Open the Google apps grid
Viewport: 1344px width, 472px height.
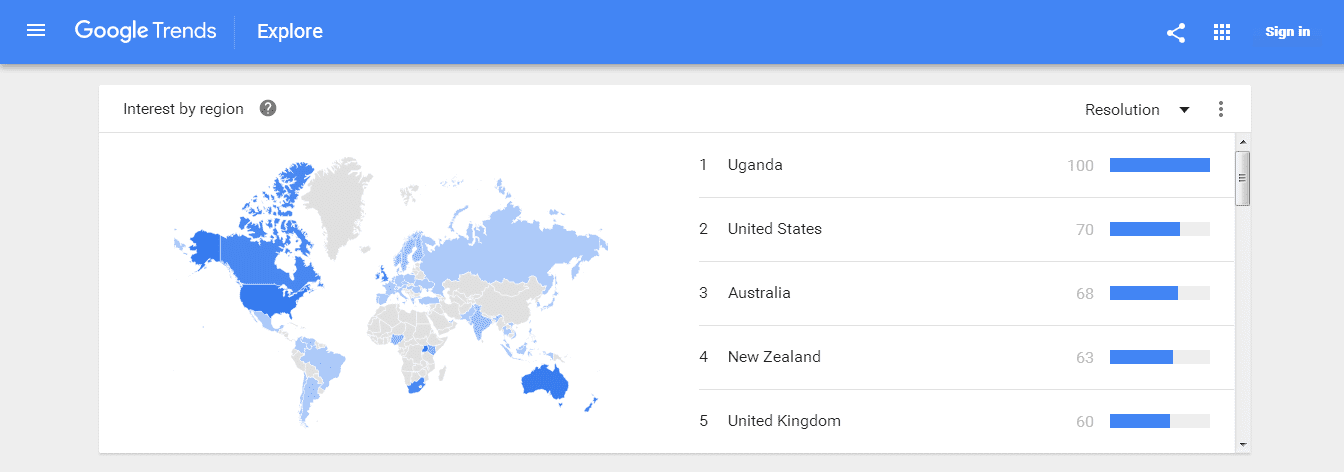tap(1221, 32)
